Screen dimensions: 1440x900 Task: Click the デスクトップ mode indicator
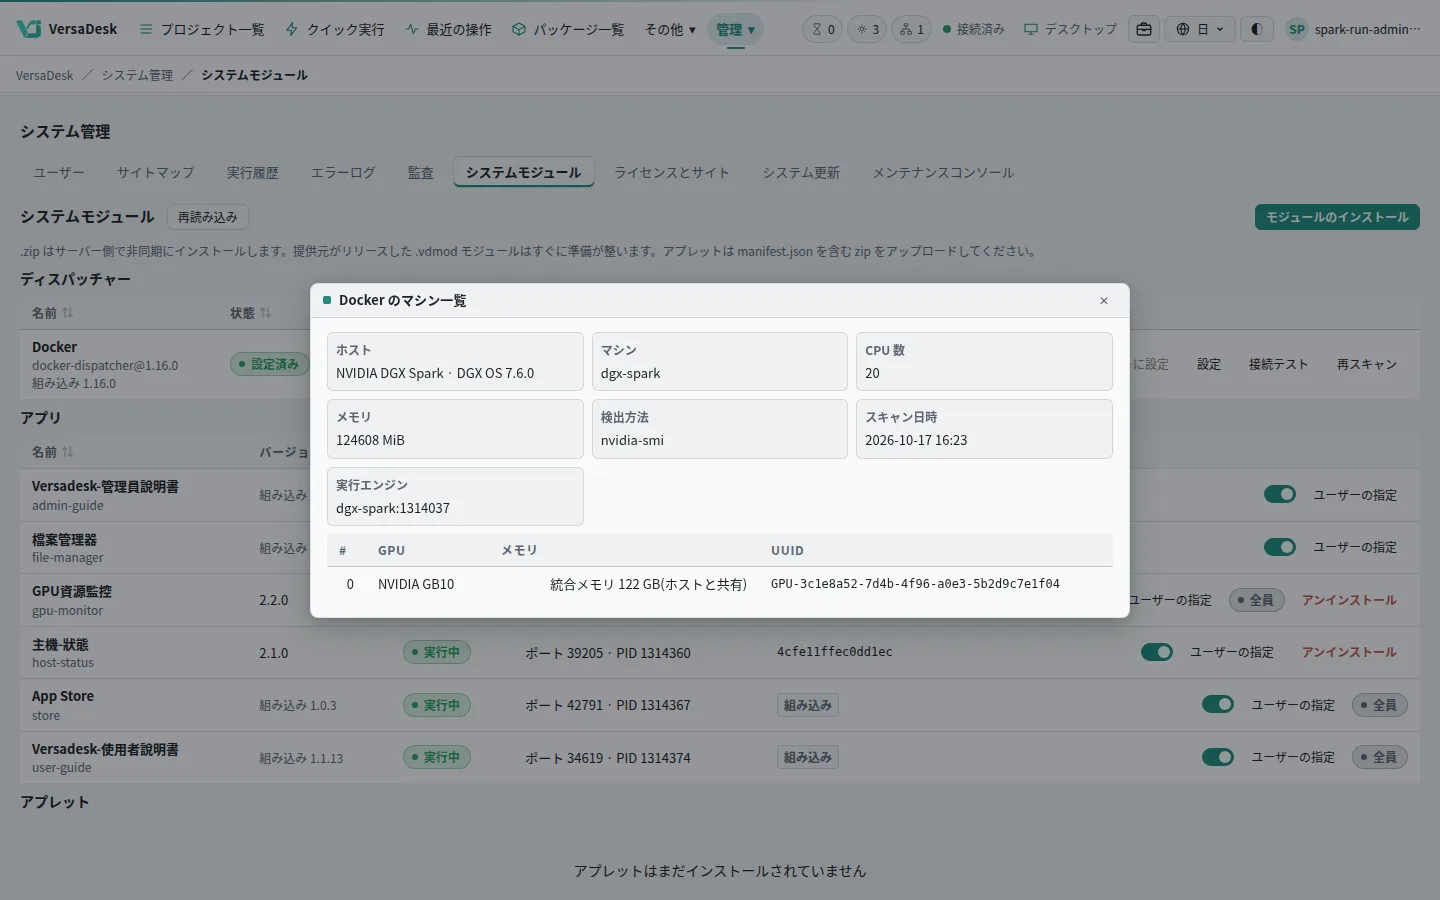tap(1070, 29)
